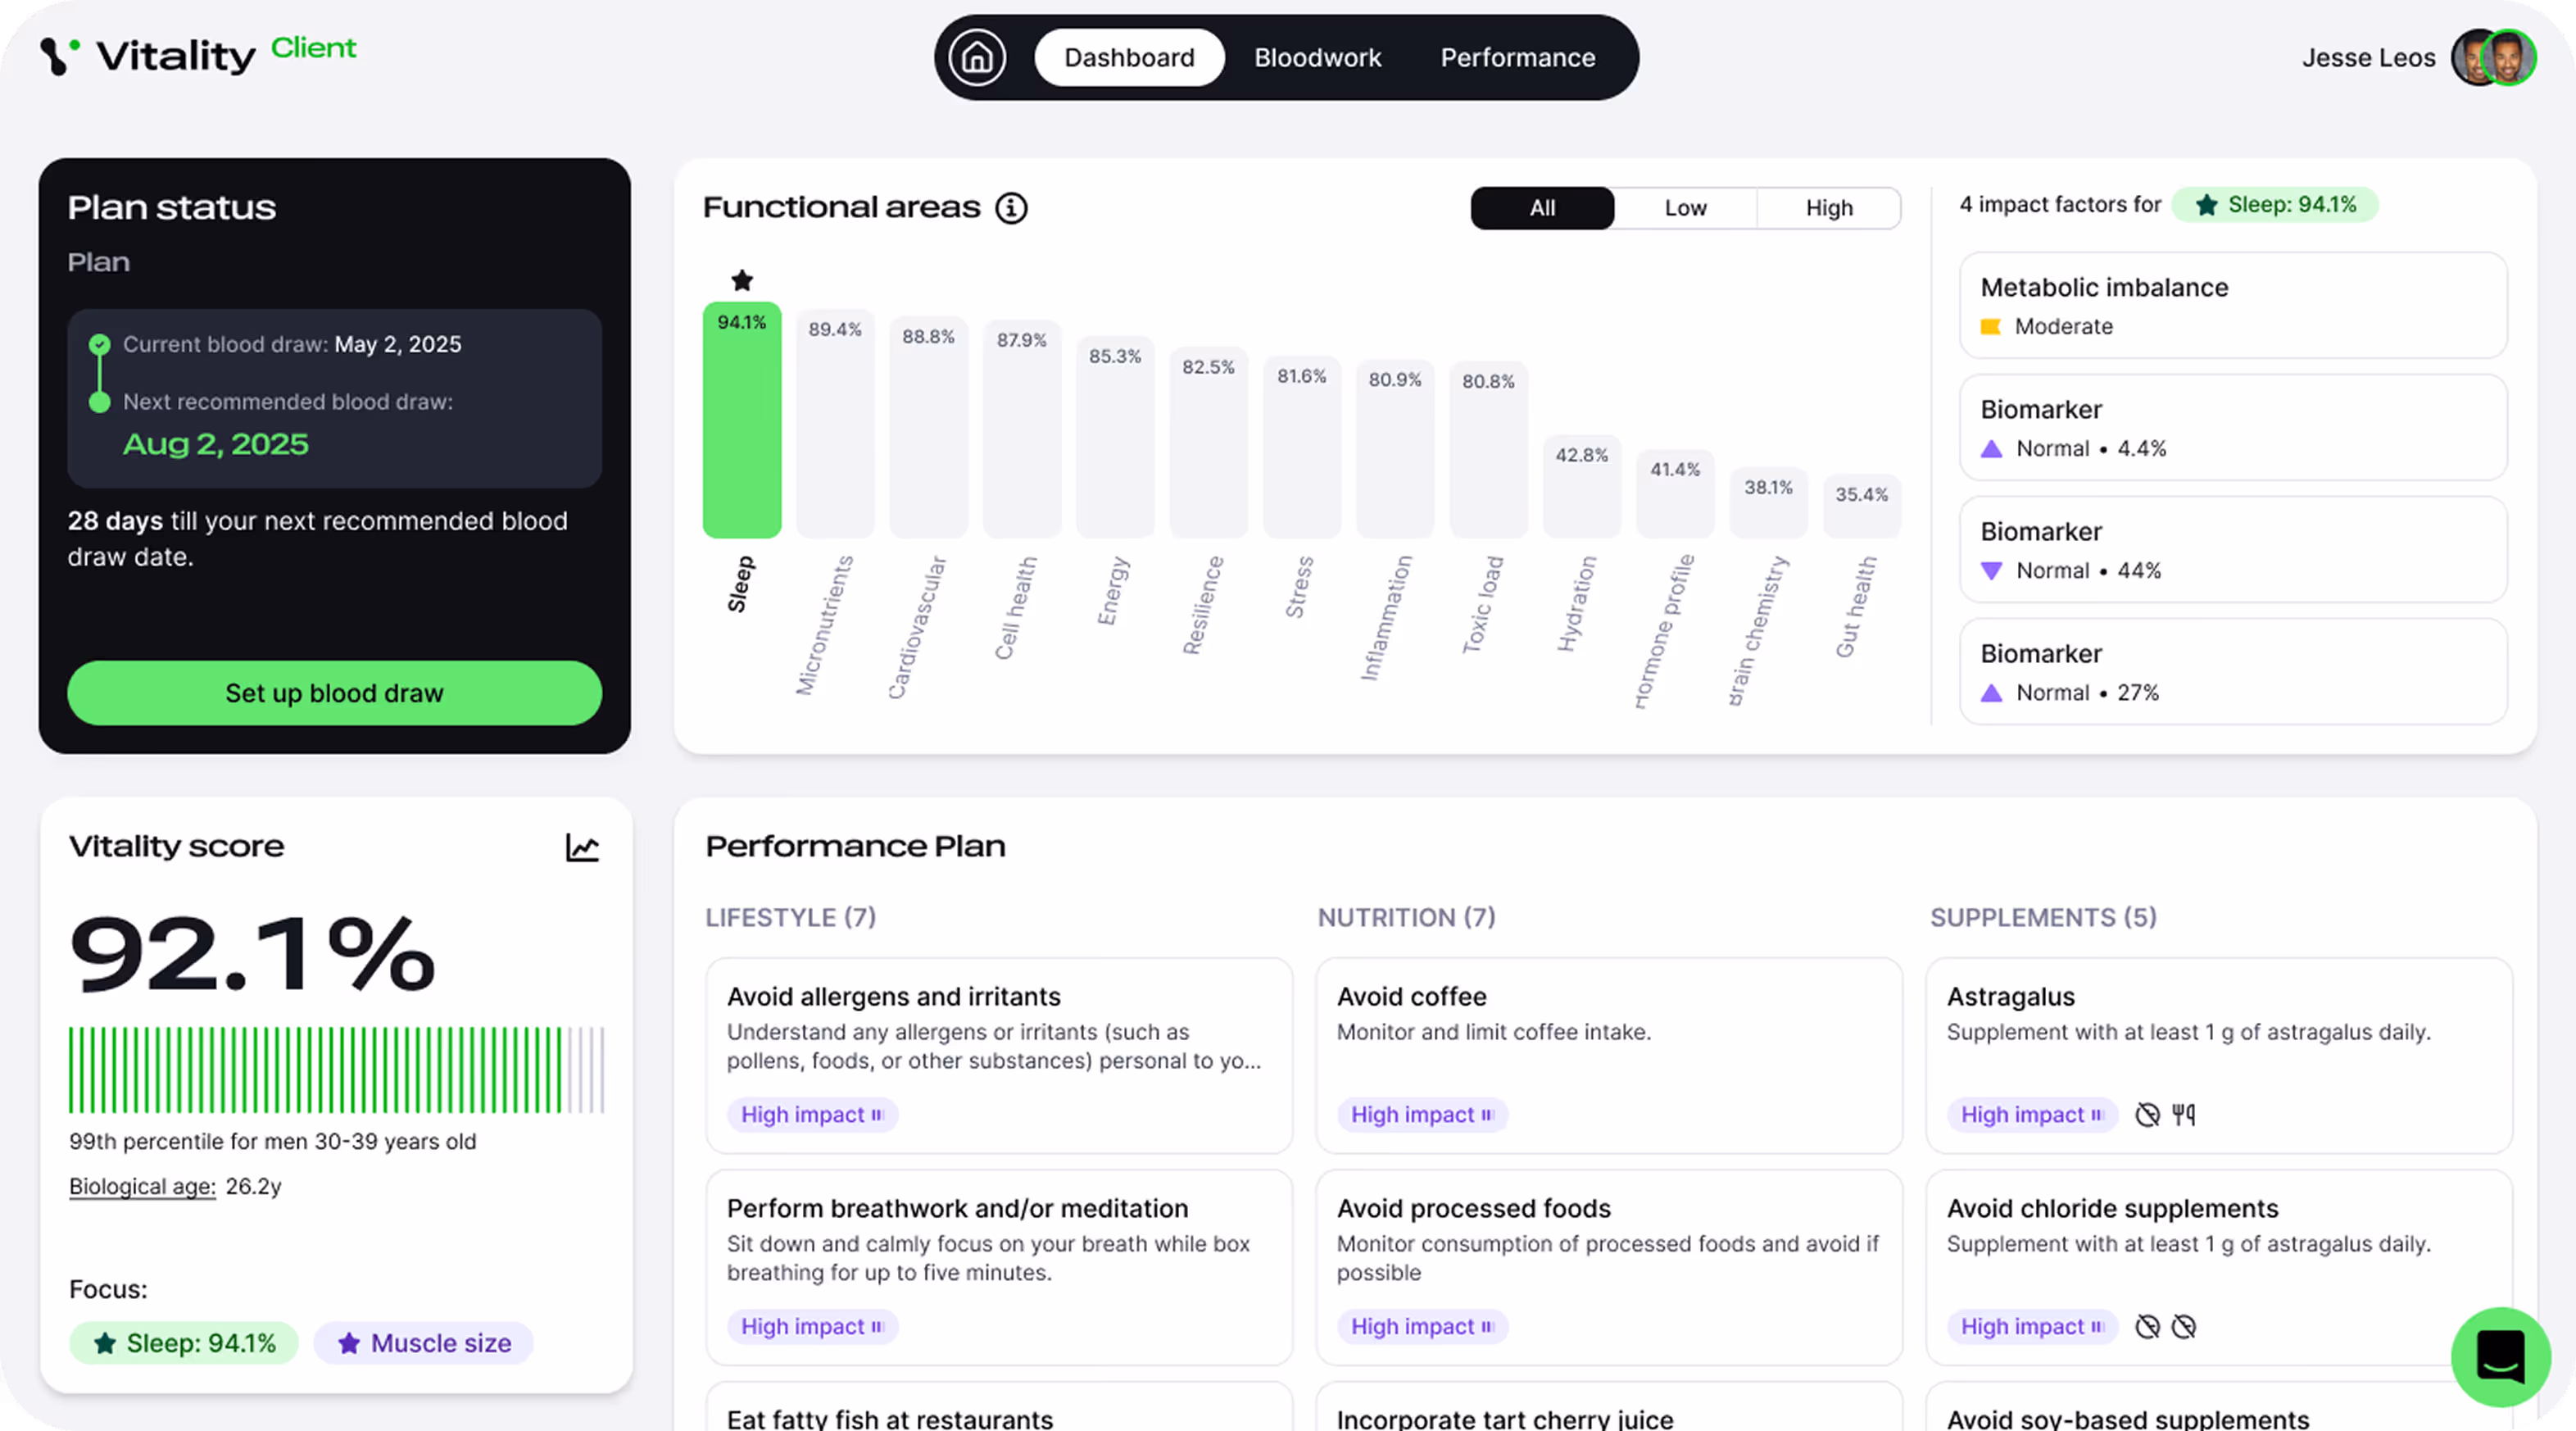Click the Muscle size focus chip
Screen dimensions: 2576x1431
(x=423, y=1343)
